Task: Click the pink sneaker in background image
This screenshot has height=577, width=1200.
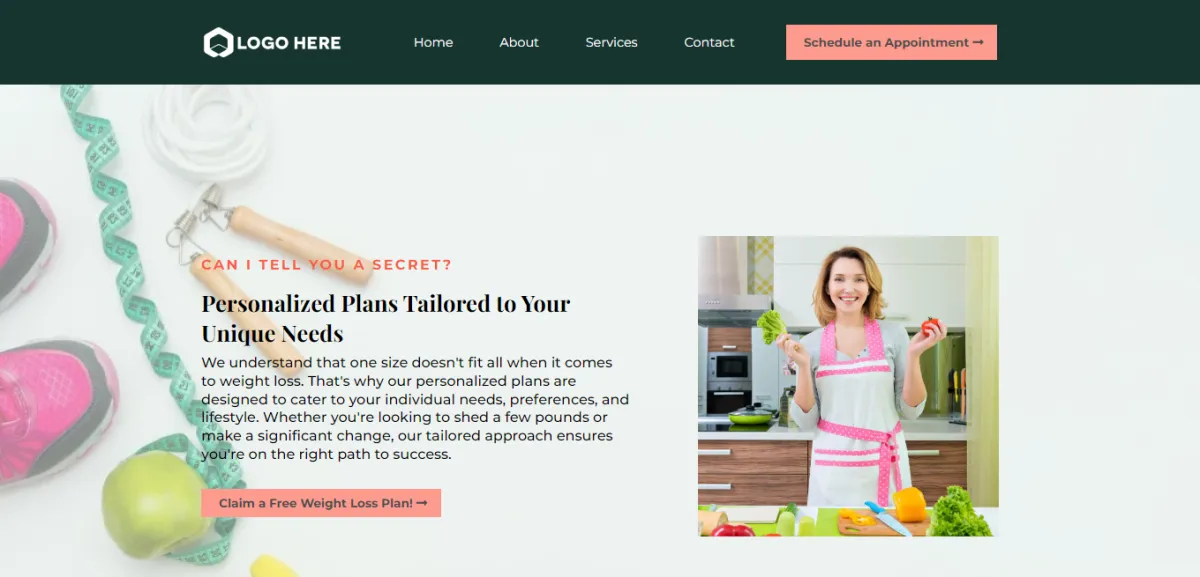Action: [55, 410]
